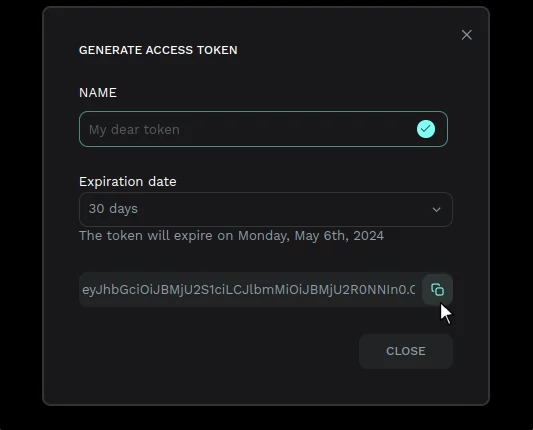Click the CLOSE button
The height and width of the screenshot is (430, 533).
pyautogui.click(x=406, y=351)
